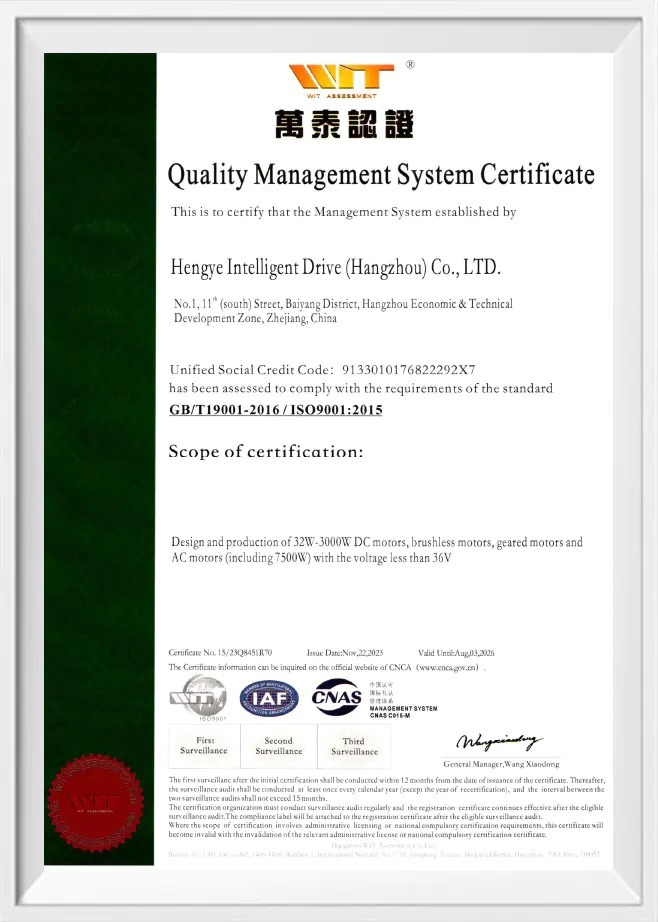Screen dimensions: 658x922
Task: Select the Second Surveillance box
Action: tap(279, 746)
